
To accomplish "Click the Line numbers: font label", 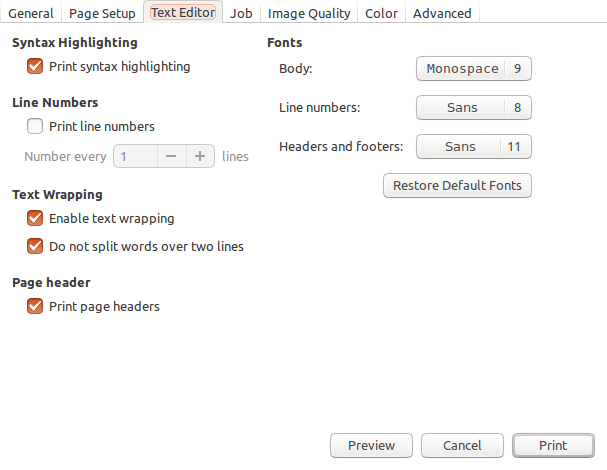I will 319,108.
